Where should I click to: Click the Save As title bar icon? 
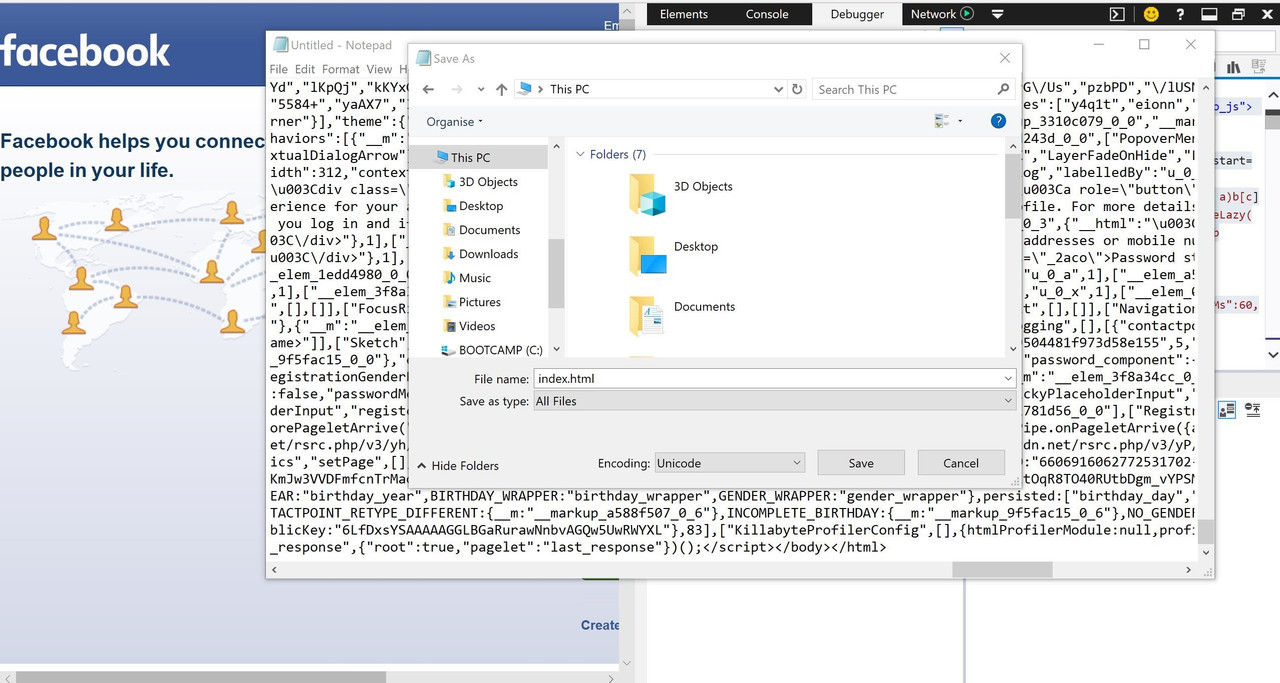[x=423, y=58]
